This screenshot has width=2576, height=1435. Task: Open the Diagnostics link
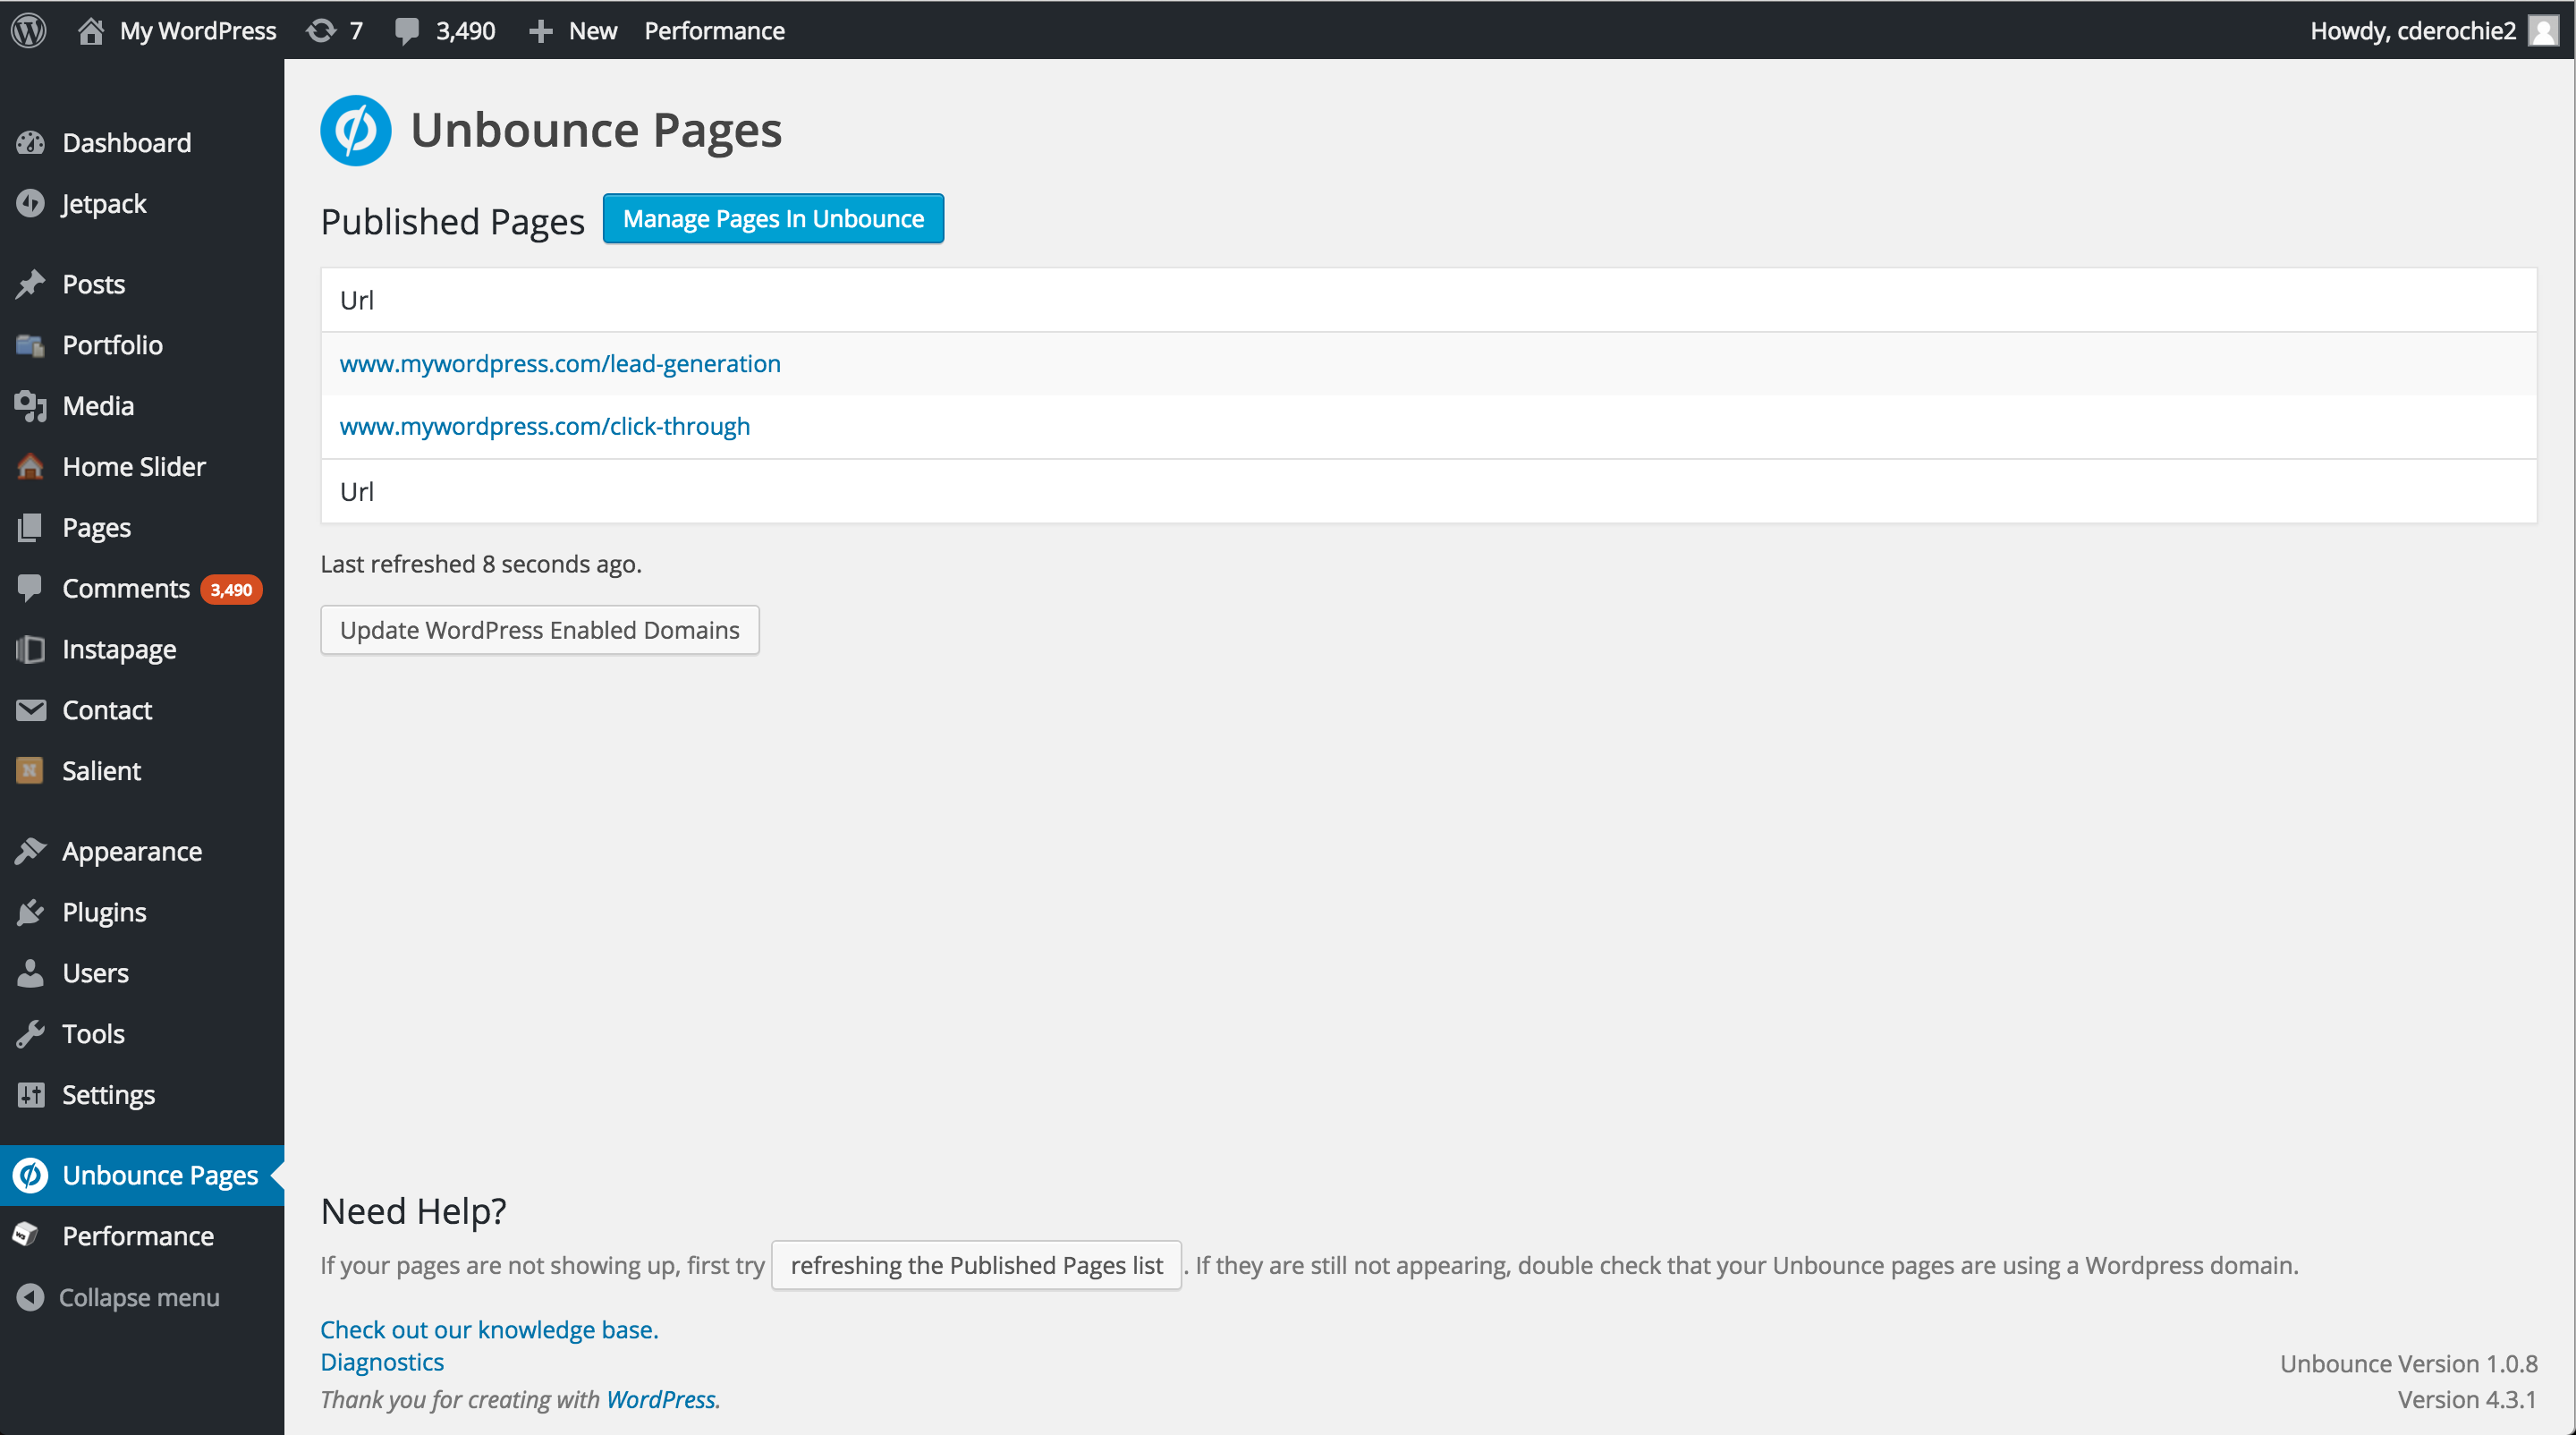click(x=382, y=1363)
